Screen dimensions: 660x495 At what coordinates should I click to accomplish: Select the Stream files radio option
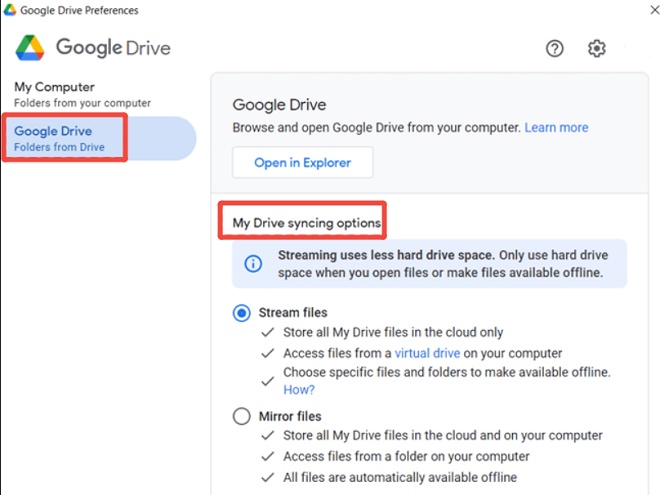pyautogui.click(x=242, y=313)
